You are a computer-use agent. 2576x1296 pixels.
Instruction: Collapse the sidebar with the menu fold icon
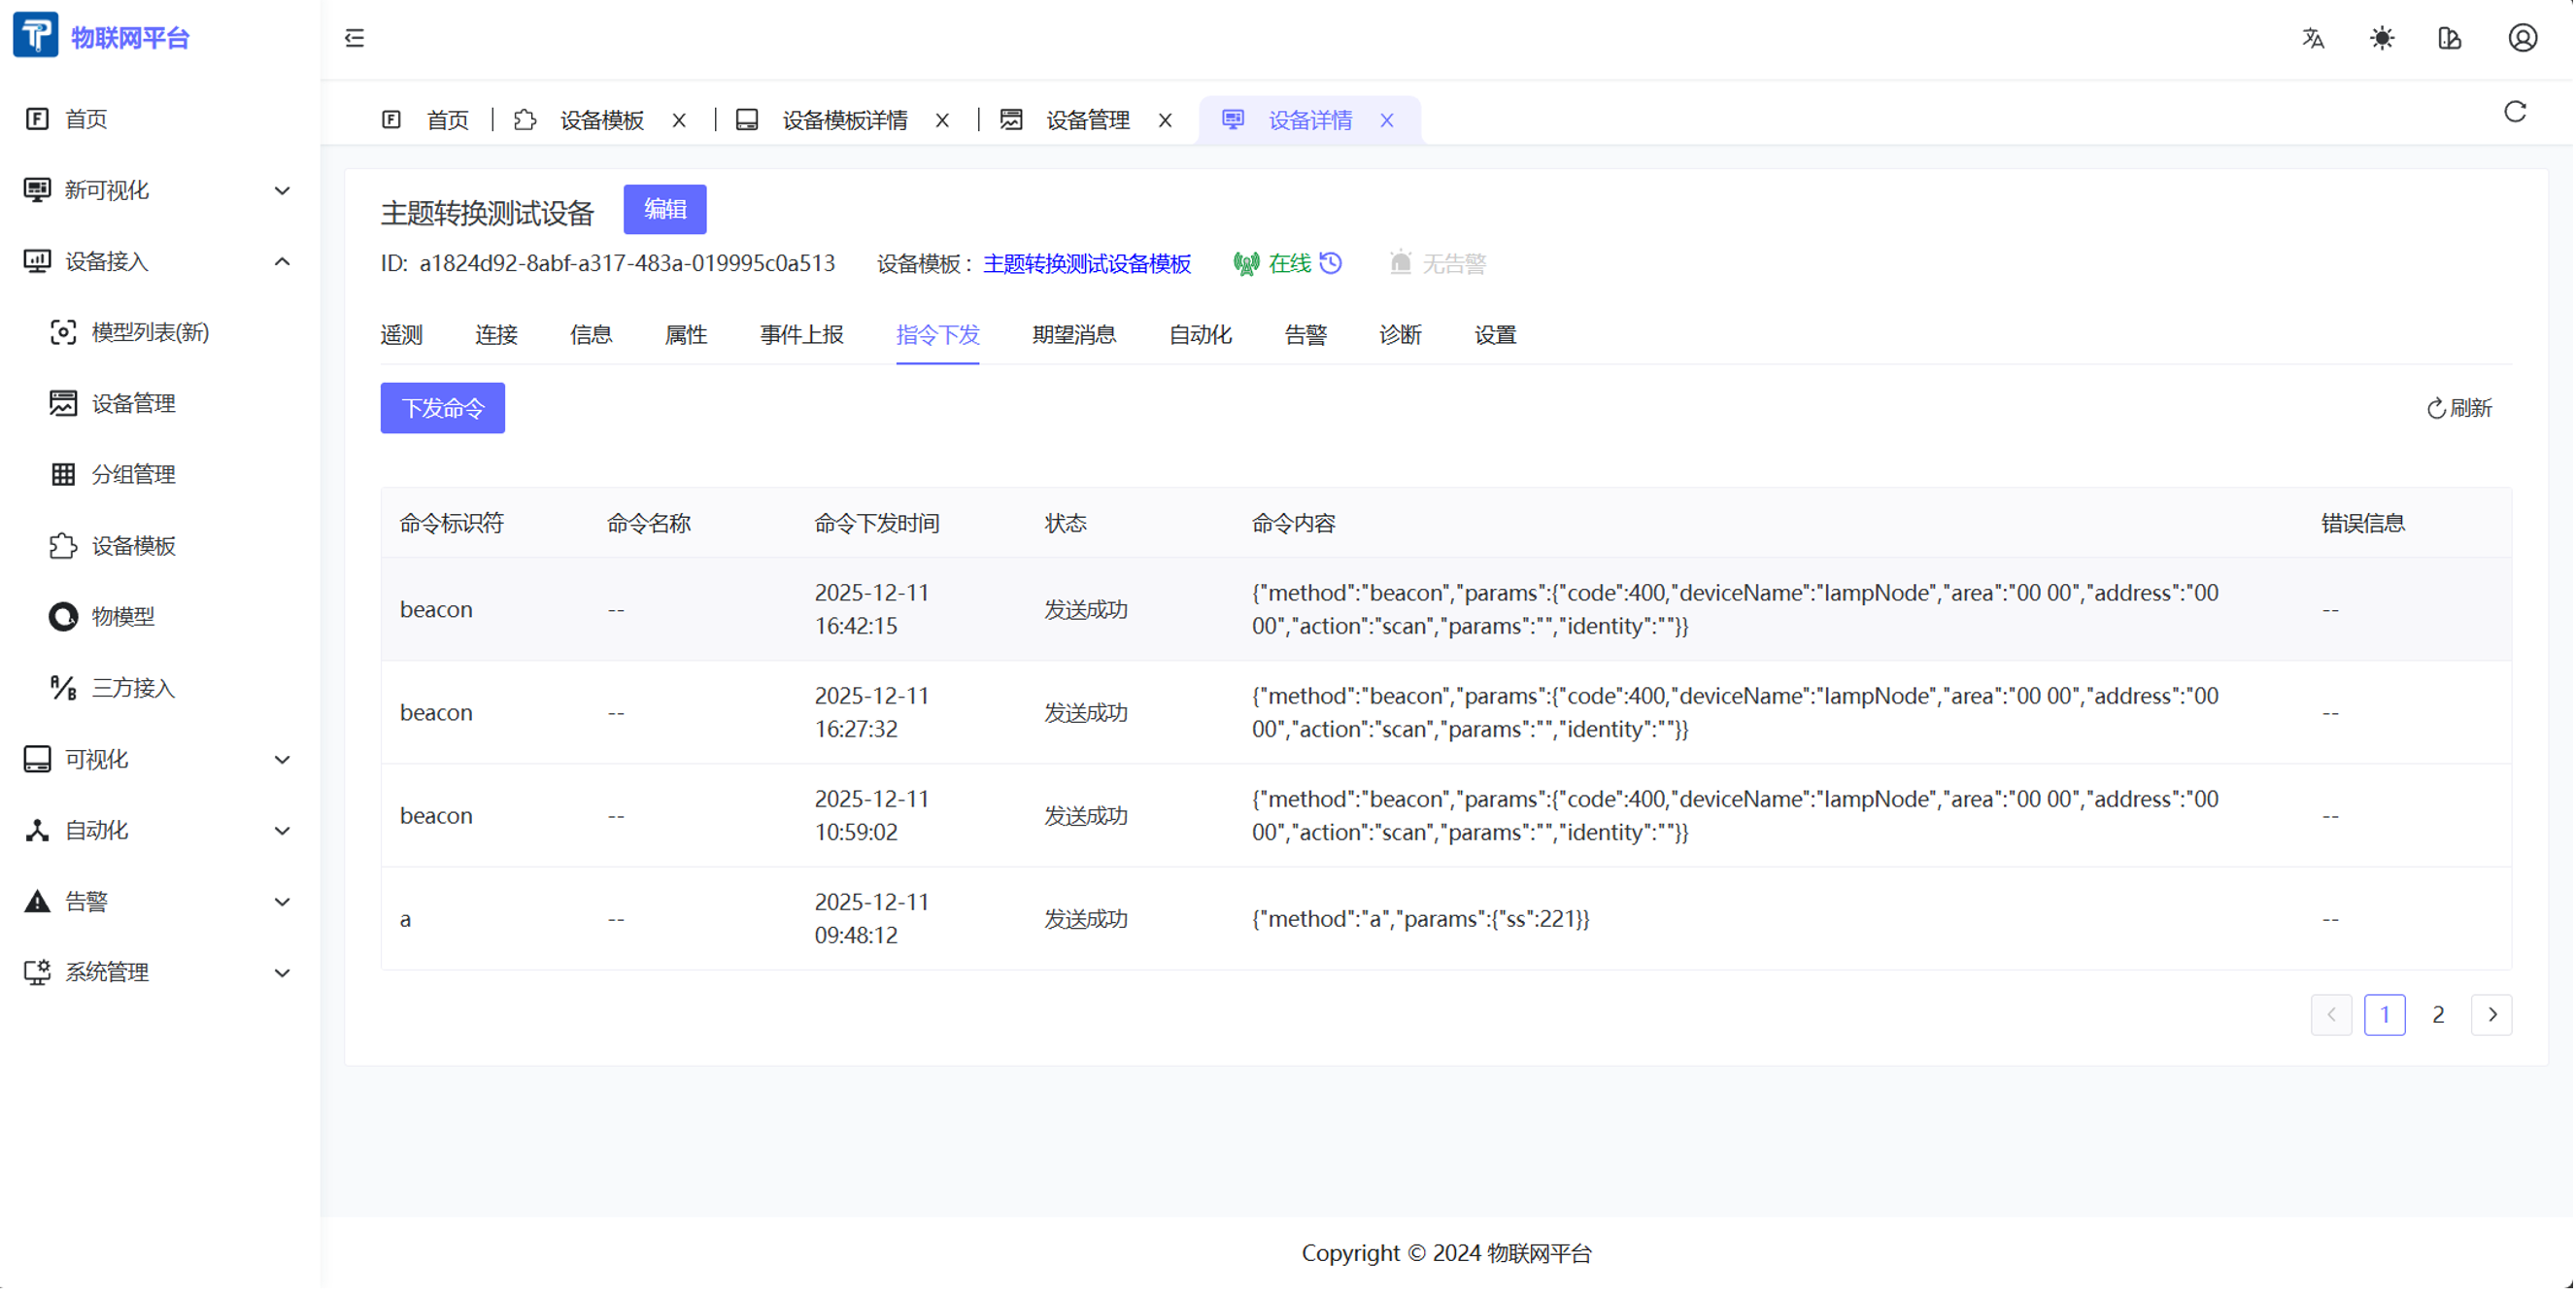[354, 38]
